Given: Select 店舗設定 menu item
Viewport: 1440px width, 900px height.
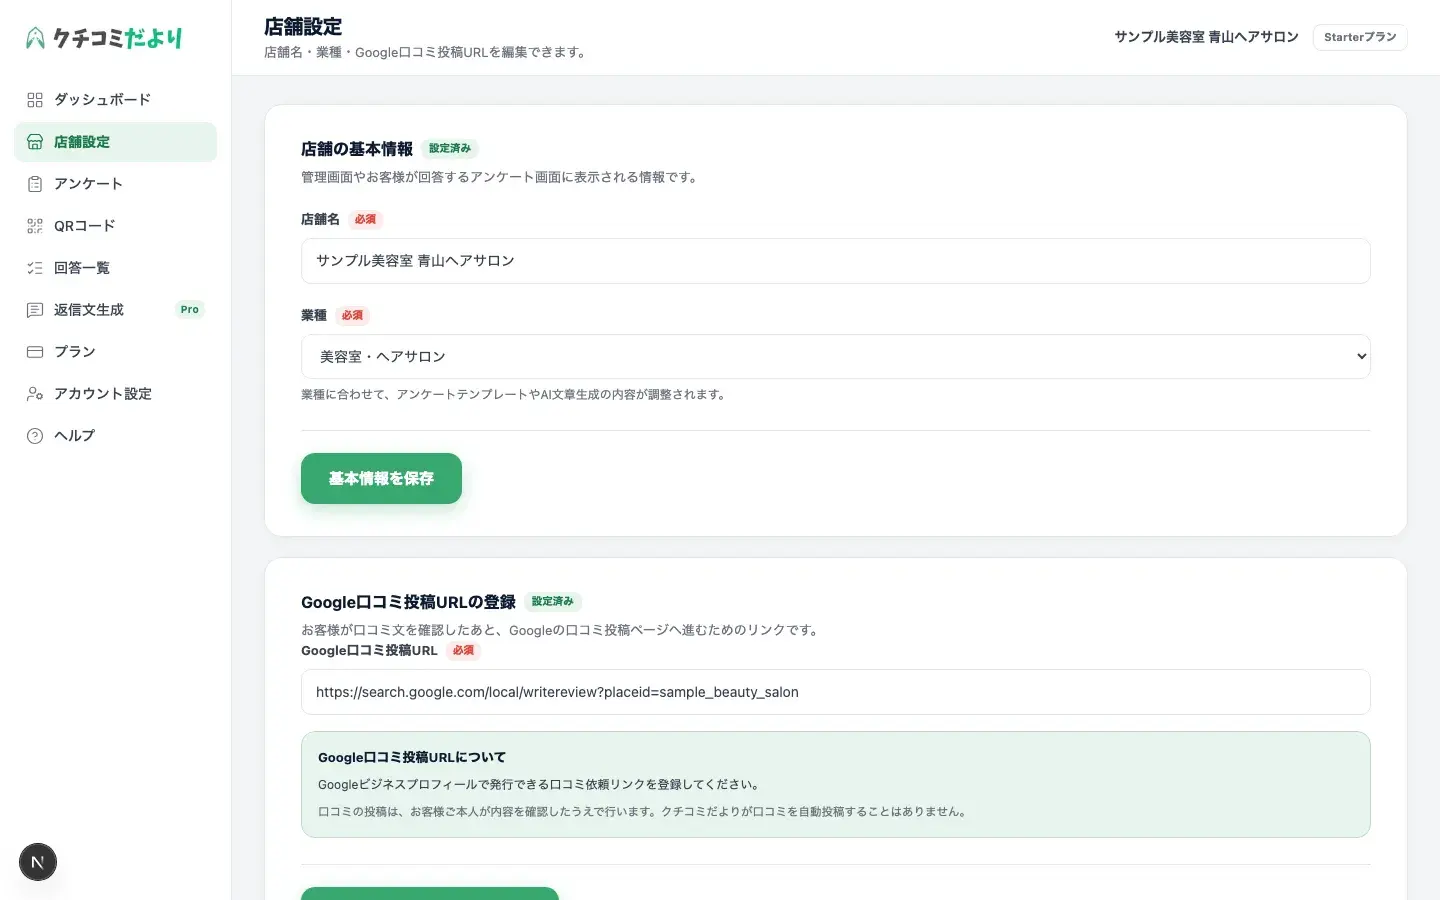Looking at the screenshot, I should coord(116,142).
